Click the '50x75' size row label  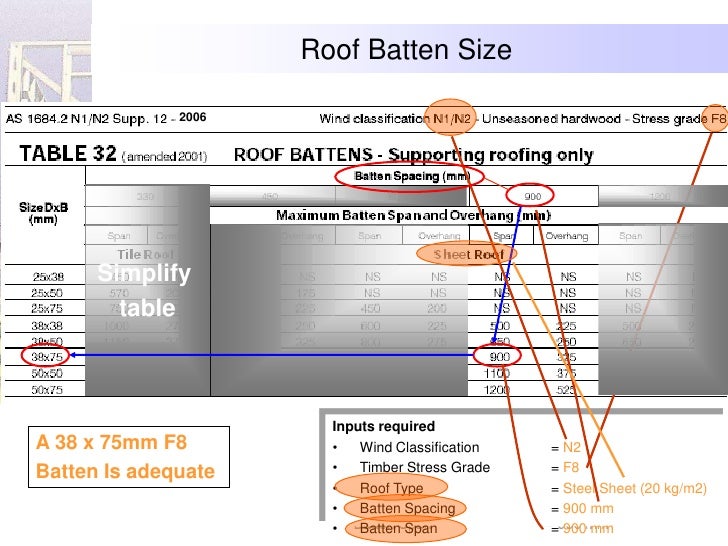[x=47, y=390]
